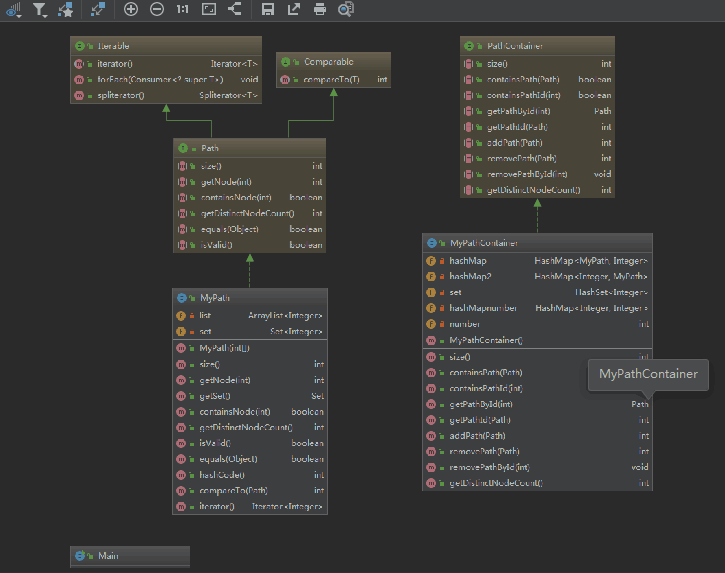Click the field icon beside hashMap
This screenshot has height=573, width=725.
(431, 261)
